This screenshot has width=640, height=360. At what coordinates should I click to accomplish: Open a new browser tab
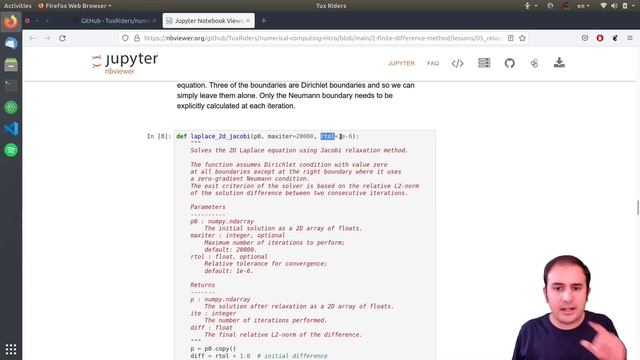tap(264, 20)
